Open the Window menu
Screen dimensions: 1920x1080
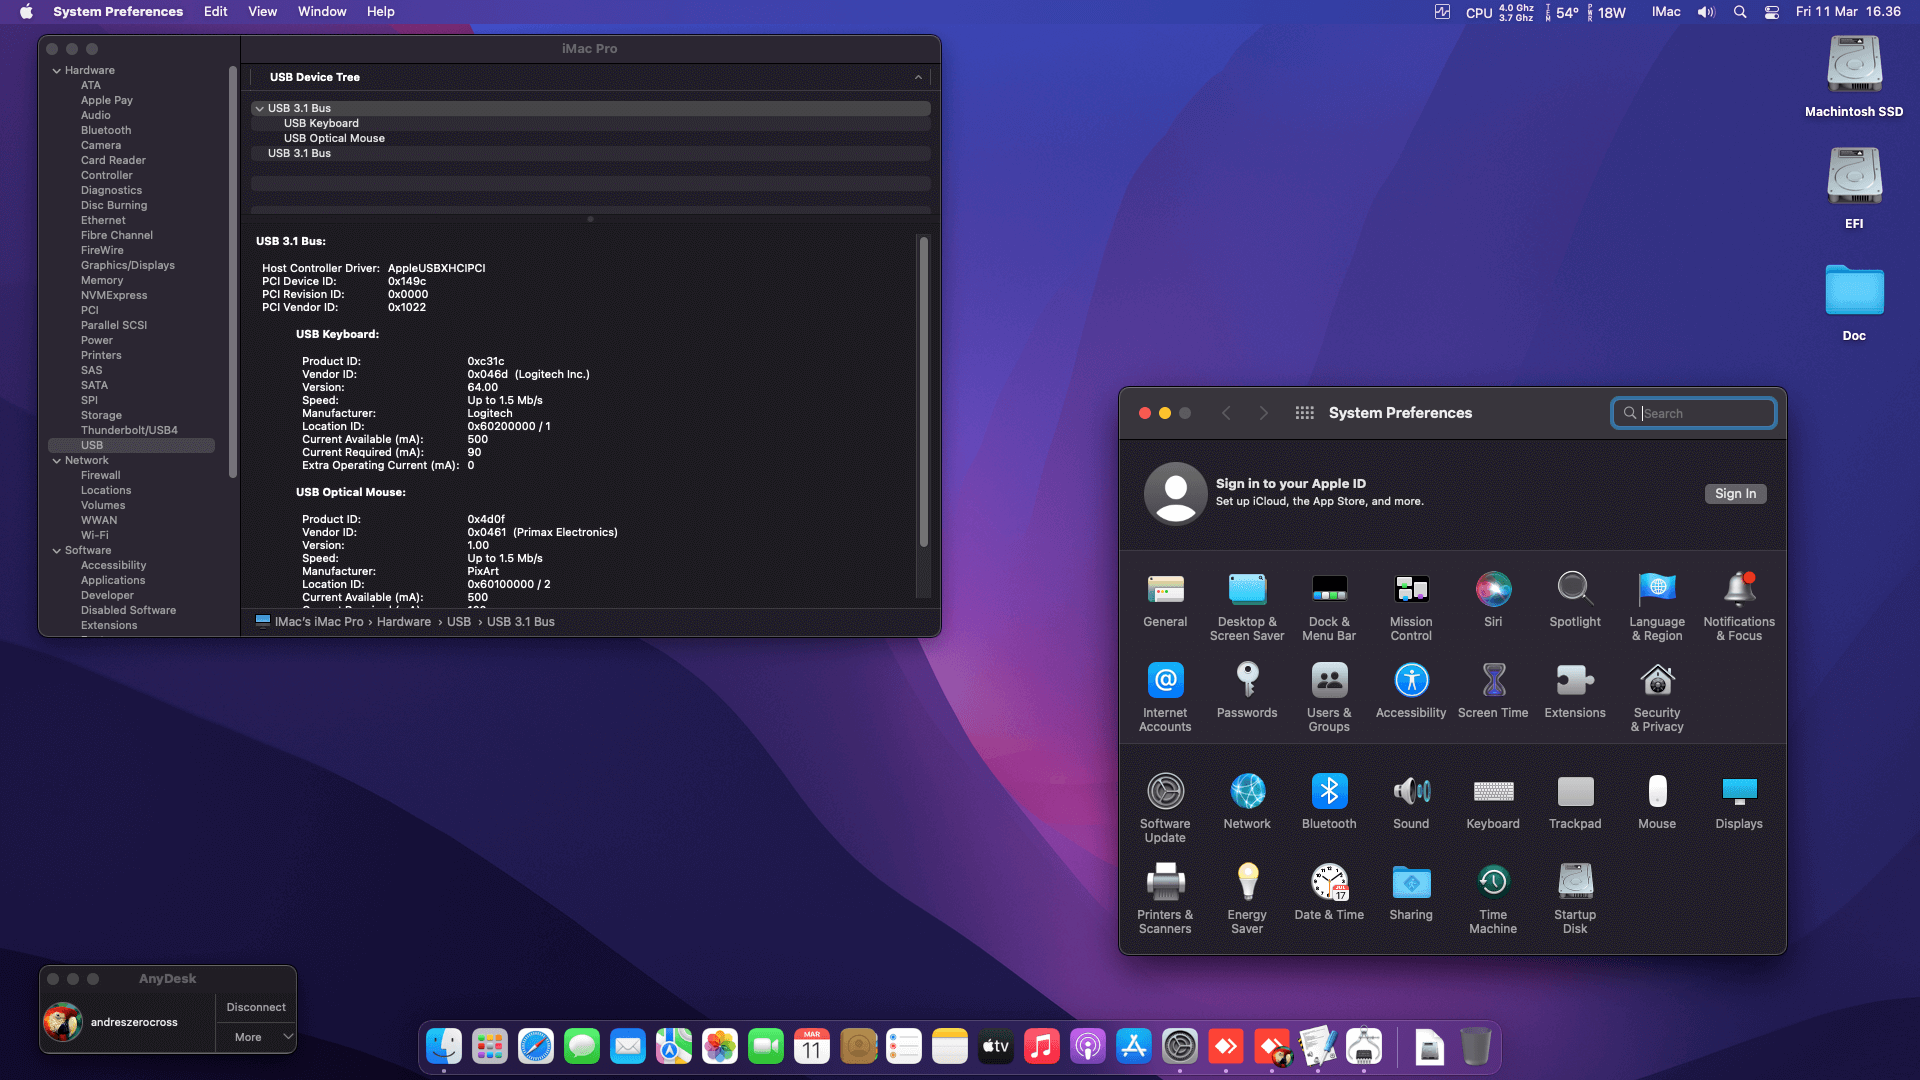(x=322, y=12)
